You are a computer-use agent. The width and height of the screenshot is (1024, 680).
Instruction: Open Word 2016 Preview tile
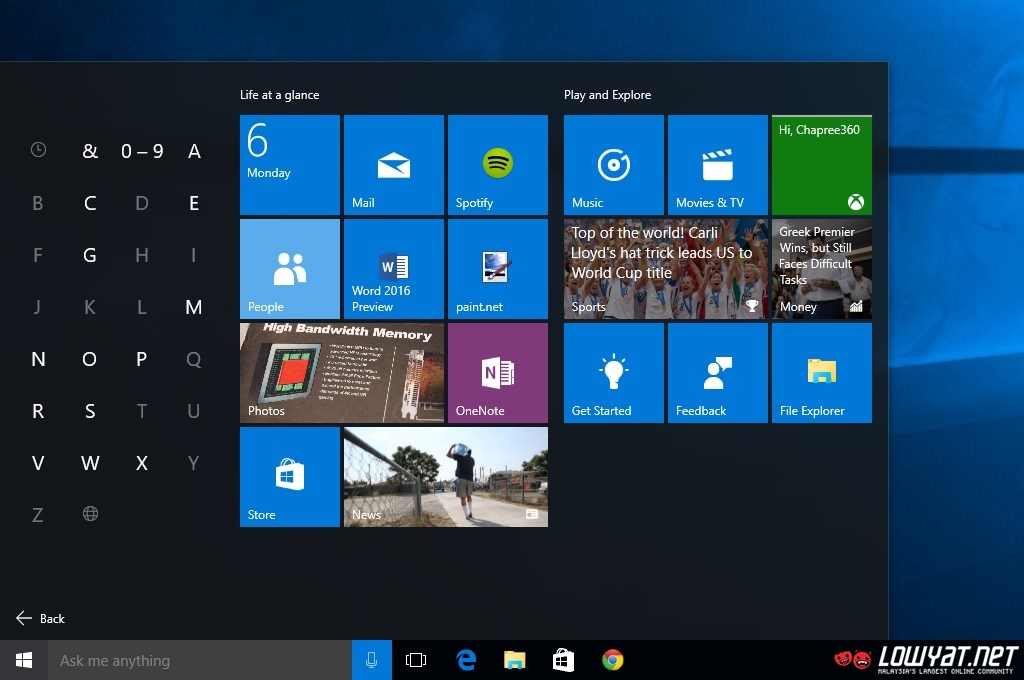coord(393,269)
